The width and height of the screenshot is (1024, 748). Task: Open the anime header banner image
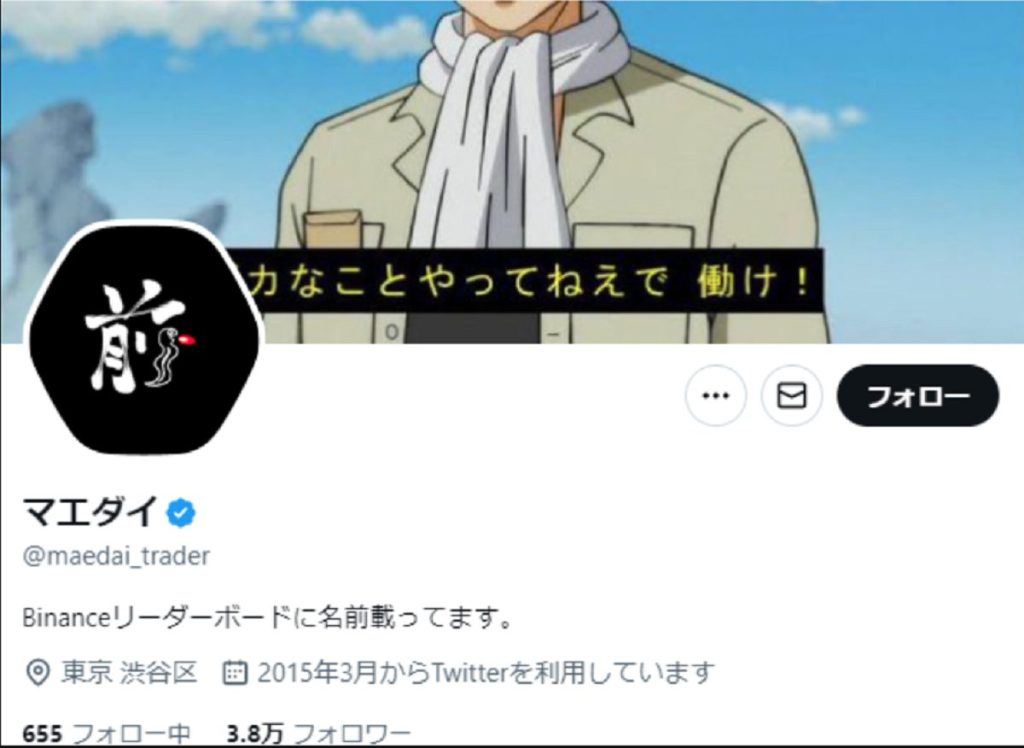pyautogui.click(x=512, y=171)
